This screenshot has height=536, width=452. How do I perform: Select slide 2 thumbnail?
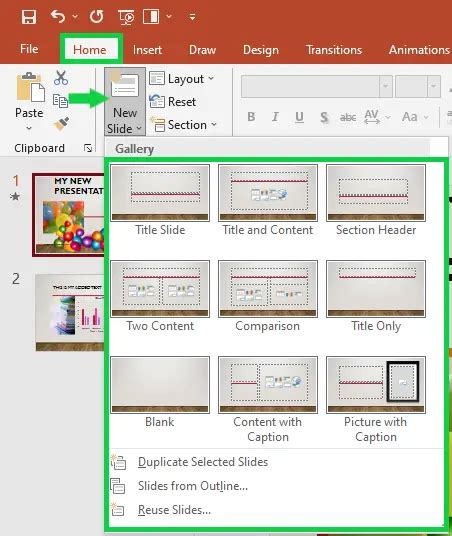click(70, 312)
